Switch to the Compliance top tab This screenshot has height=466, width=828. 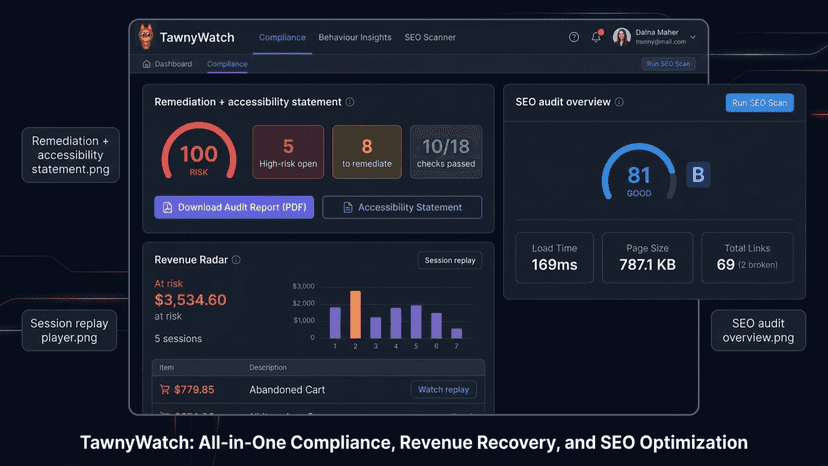pos(282,38)
